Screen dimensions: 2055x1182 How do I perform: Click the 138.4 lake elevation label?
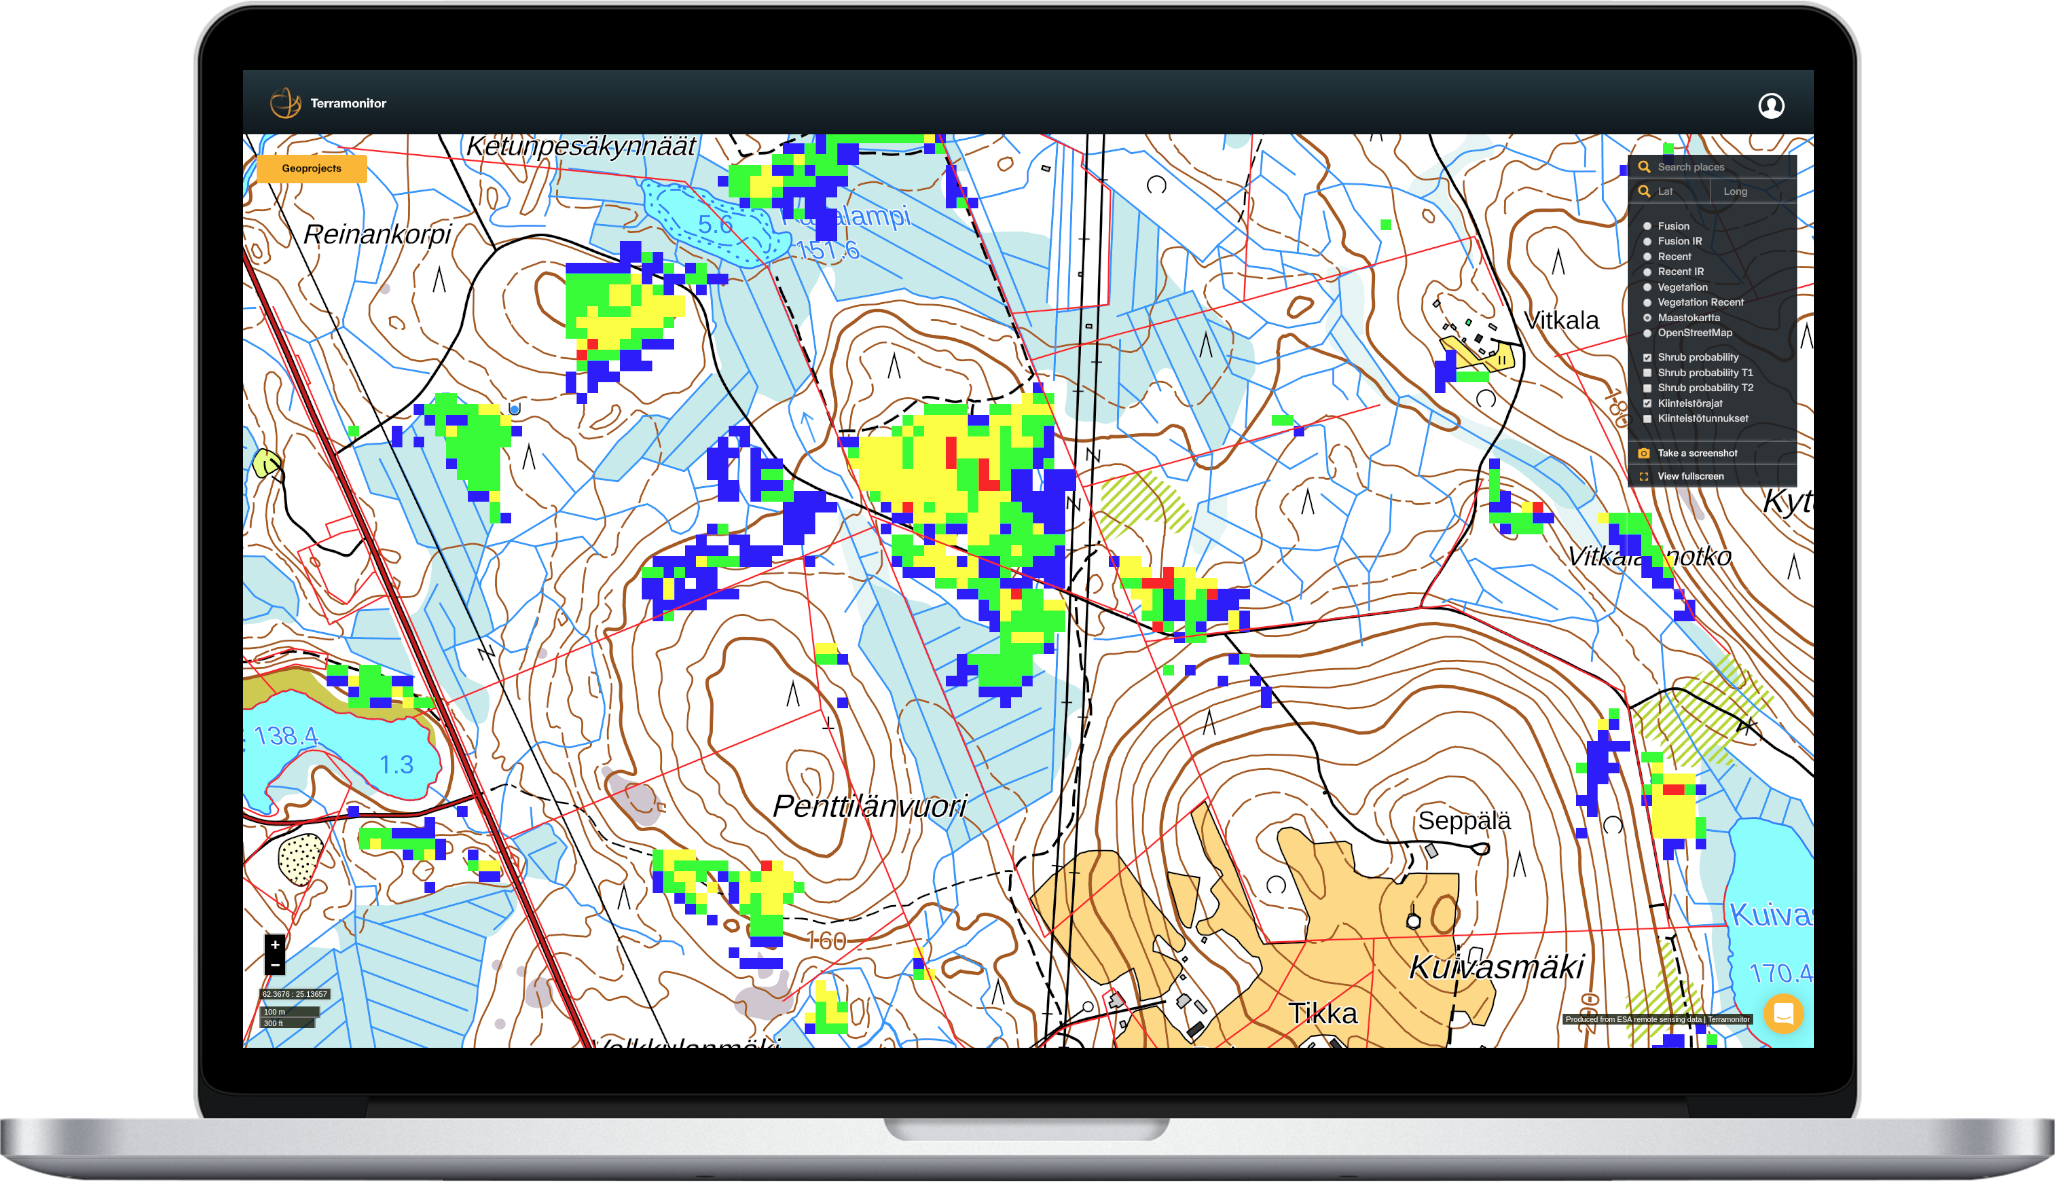(x=285, y=736)
